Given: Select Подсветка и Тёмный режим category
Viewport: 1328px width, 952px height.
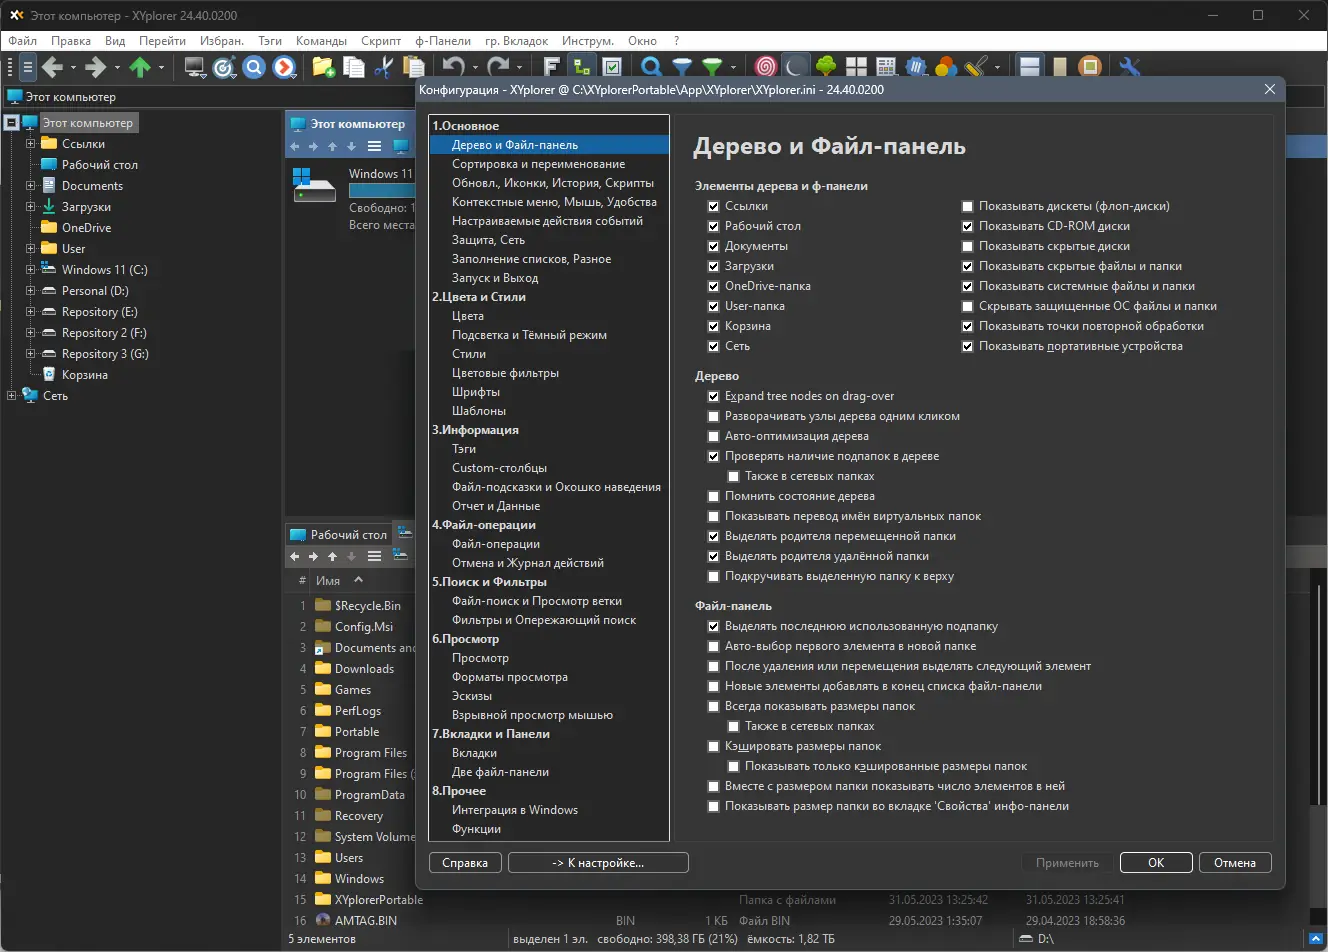Looking at the screenshot, I should pyautogui.click(x=529, y=335).
